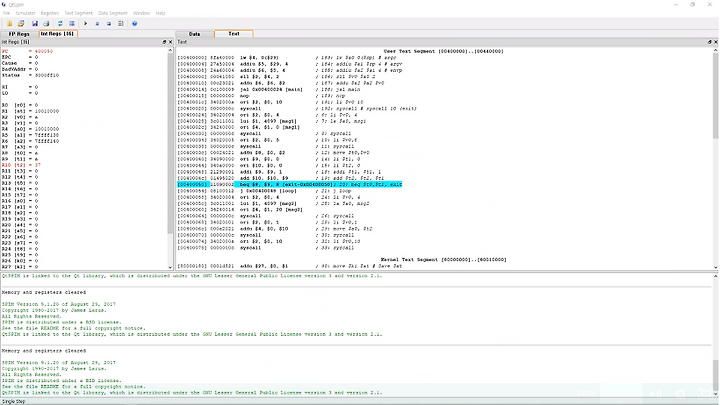Click the Single Step toolbar icon
Viewport: 720px width, 405px height.
(120, 23)
